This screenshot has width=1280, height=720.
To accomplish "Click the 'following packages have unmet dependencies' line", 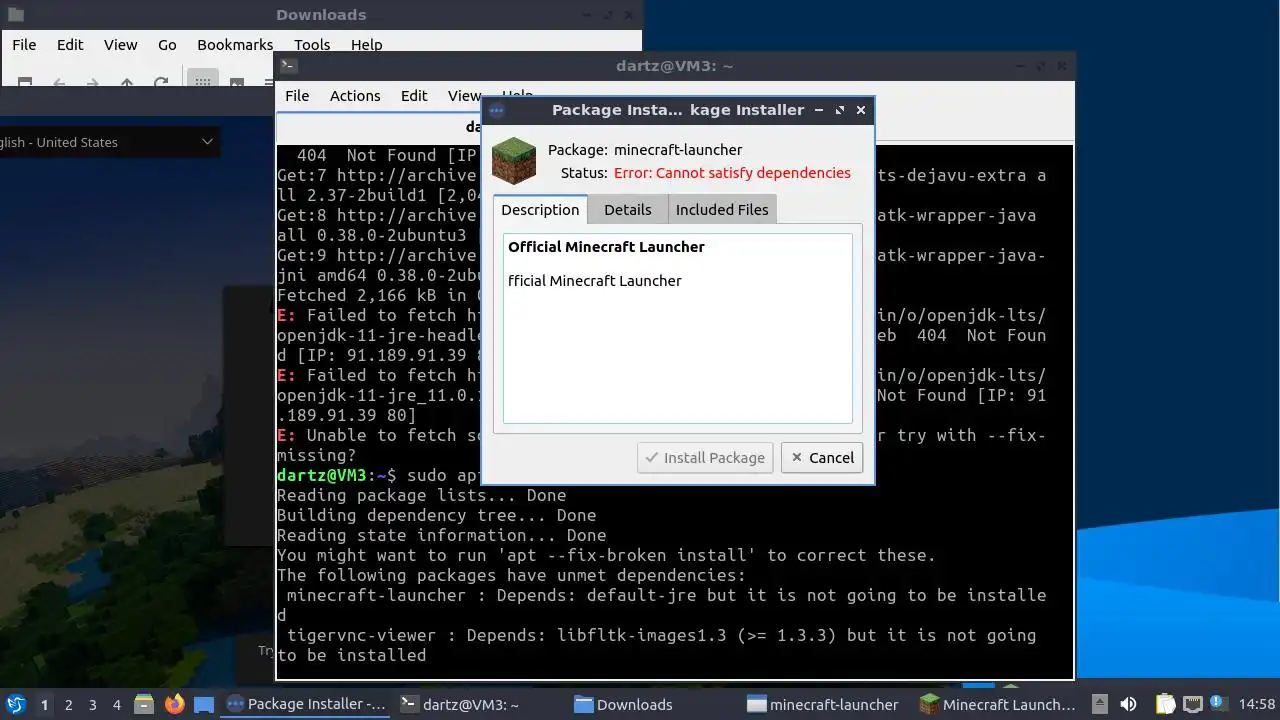I will 511,575.
